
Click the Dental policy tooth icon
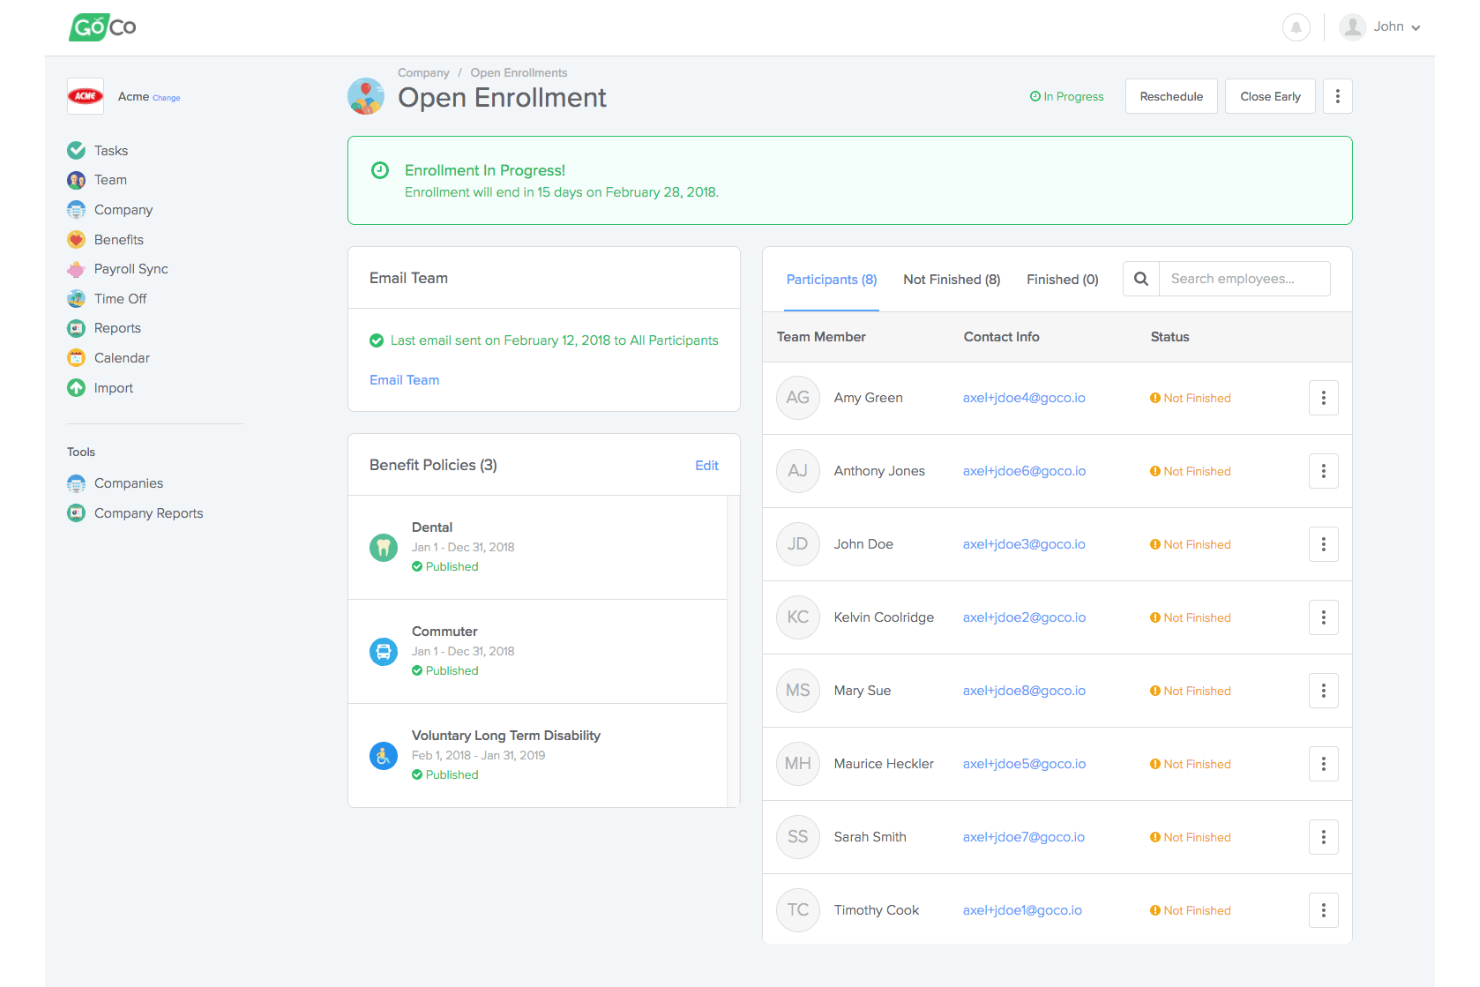[x=383, y=547]
